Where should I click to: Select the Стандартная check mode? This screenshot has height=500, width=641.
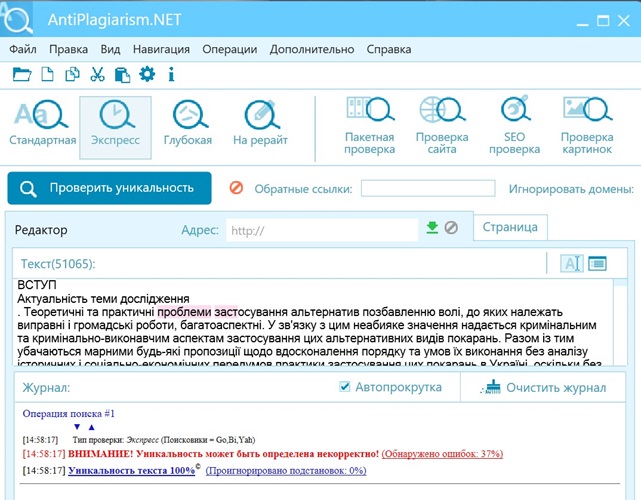pyautogui.click(x=42, y=124)
